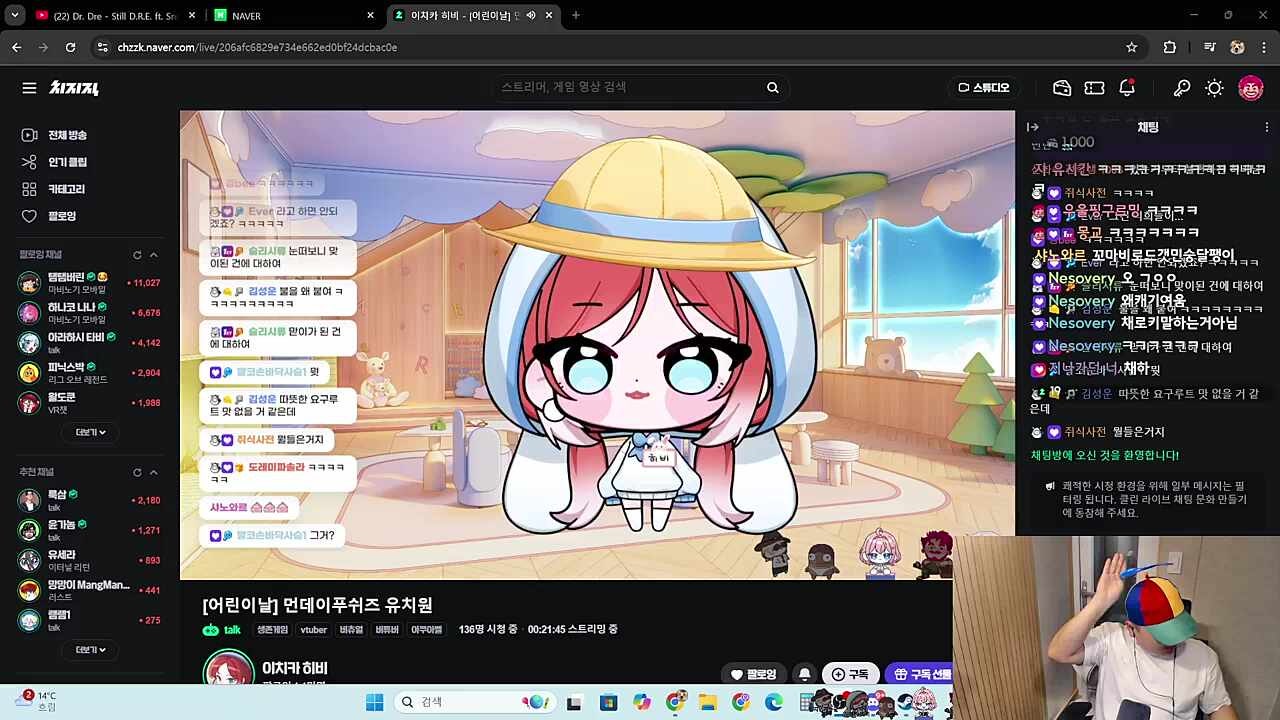Refresh the 팔로잉 채널 list
Screen dimensions: 1280x720
click(x=137, y=255)
